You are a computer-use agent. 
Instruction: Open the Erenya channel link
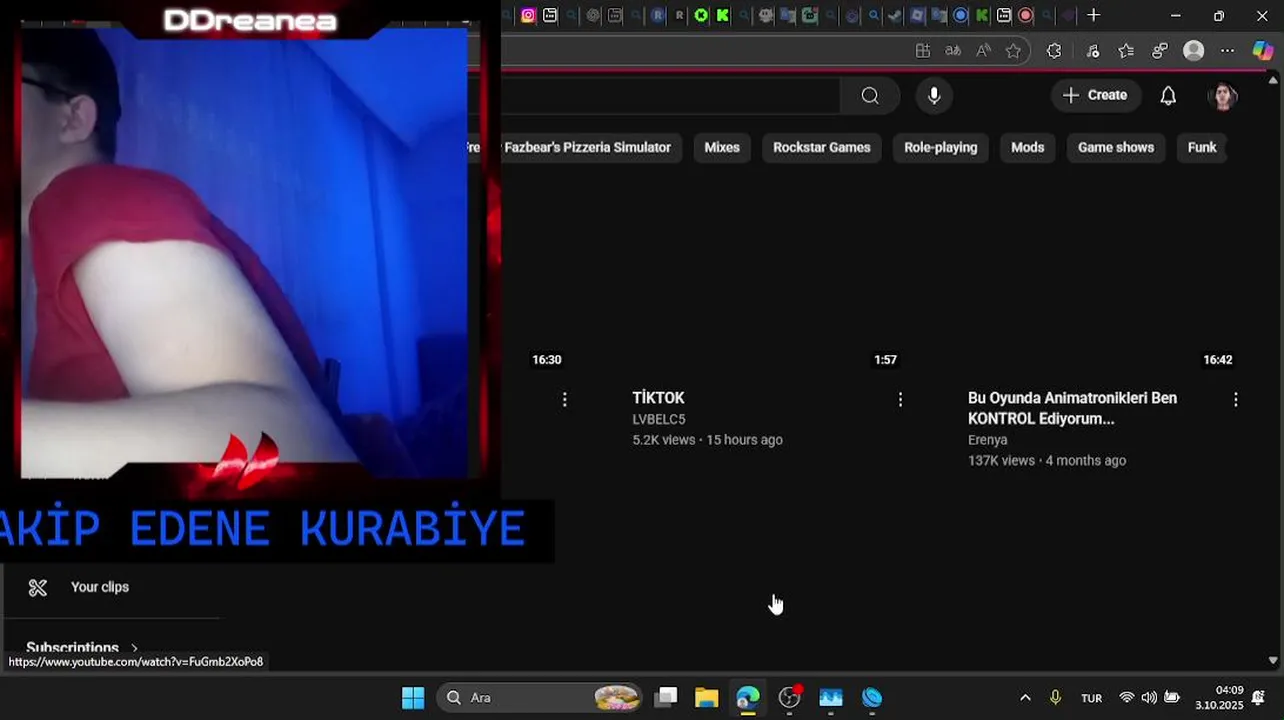[x=987, y=440]
